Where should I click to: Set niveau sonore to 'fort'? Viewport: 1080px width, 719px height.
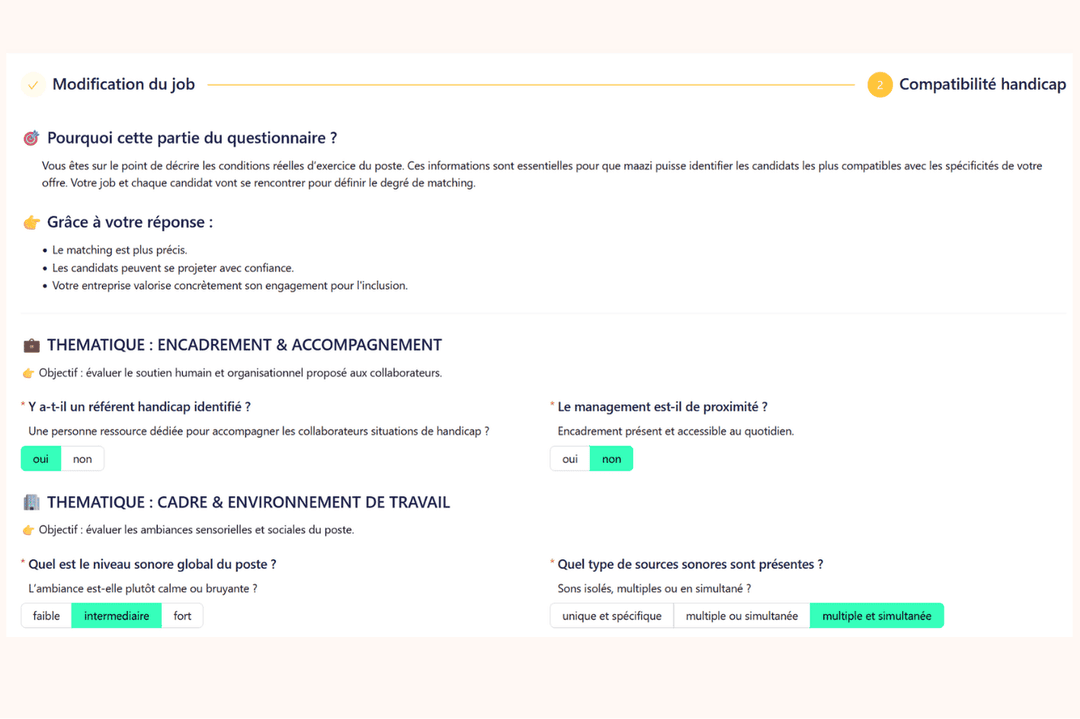[182, 616]
